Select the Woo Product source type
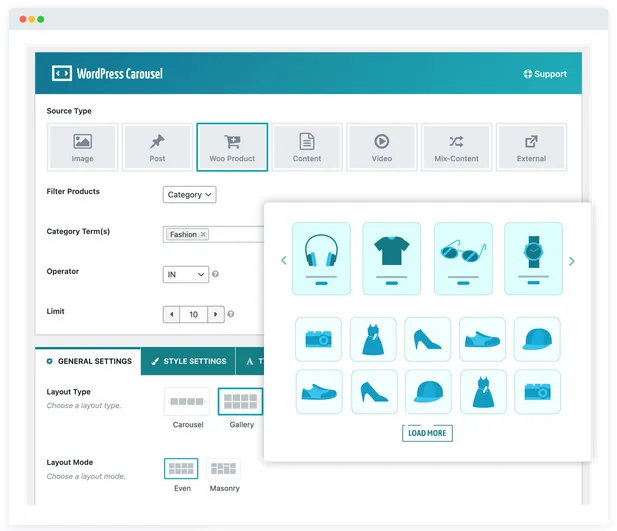The width and height of the screenshot is (617, 531). click(232, 147)
